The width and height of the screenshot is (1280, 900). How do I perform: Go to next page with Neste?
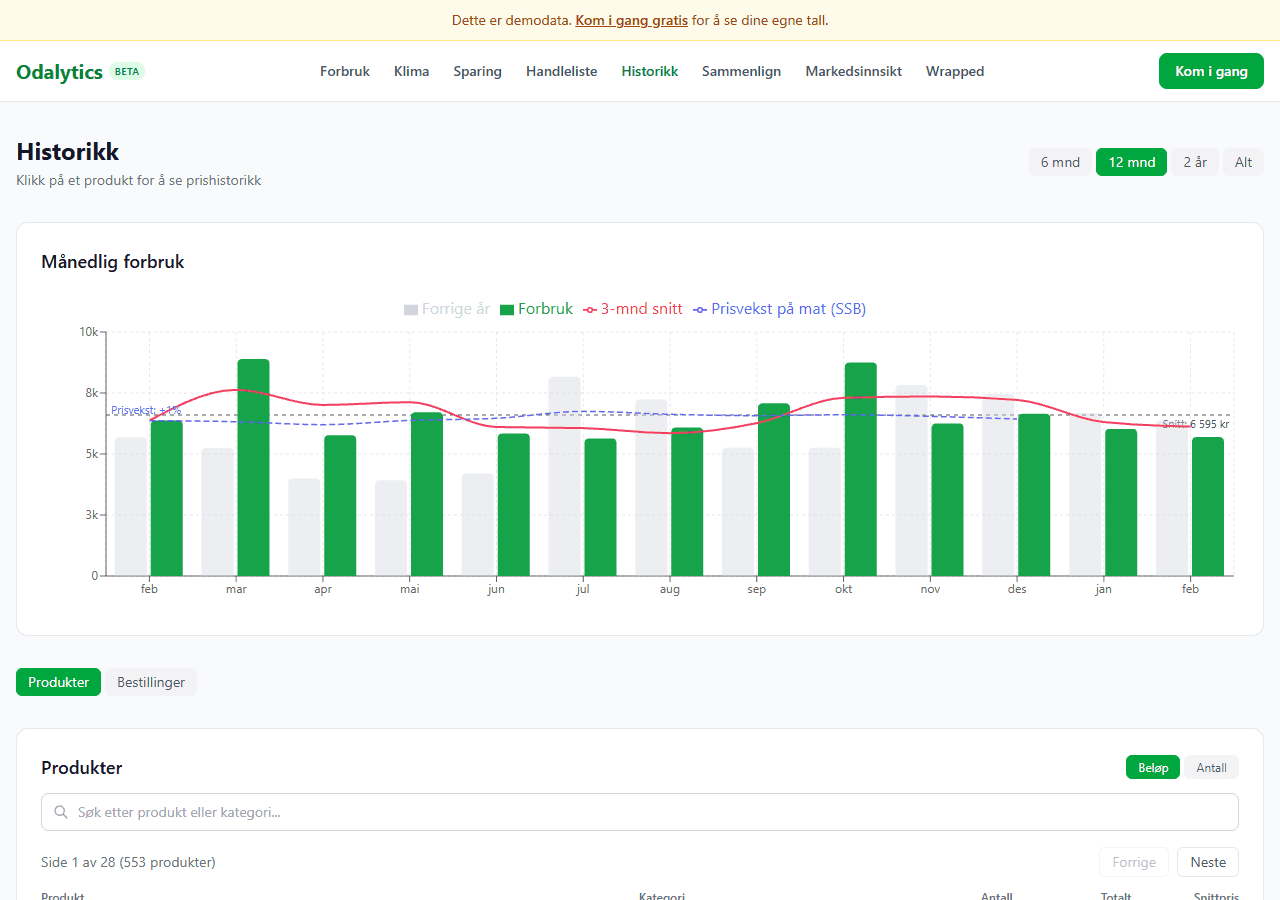click(1207, 862)
